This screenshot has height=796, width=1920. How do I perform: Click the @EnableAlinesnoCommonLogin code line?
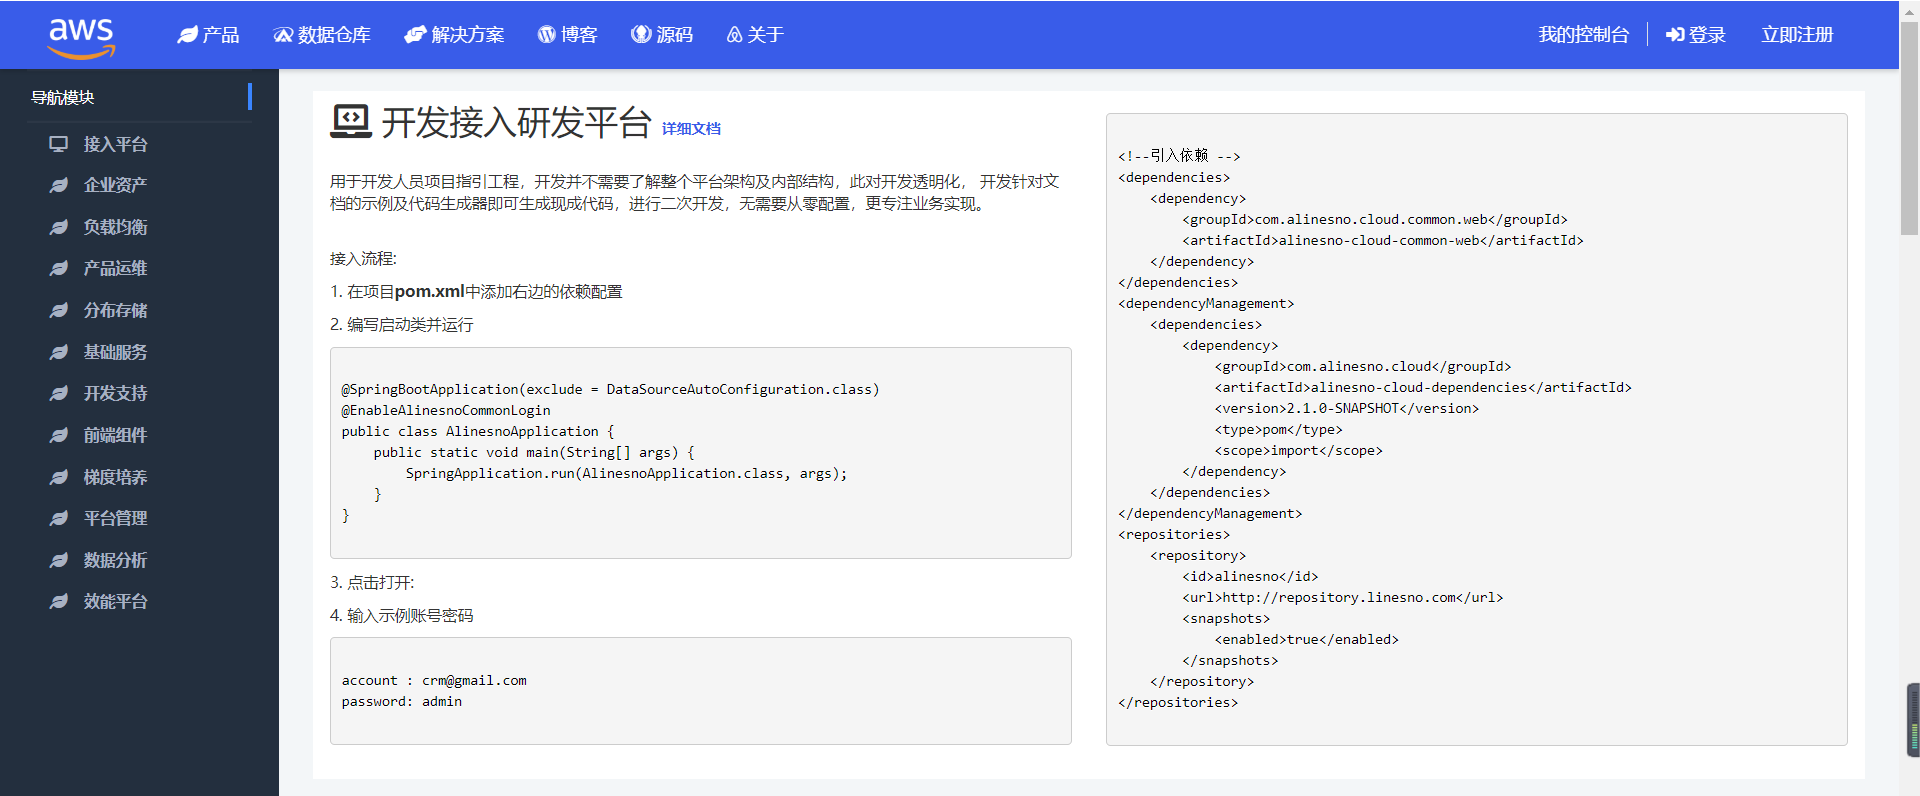446,410
